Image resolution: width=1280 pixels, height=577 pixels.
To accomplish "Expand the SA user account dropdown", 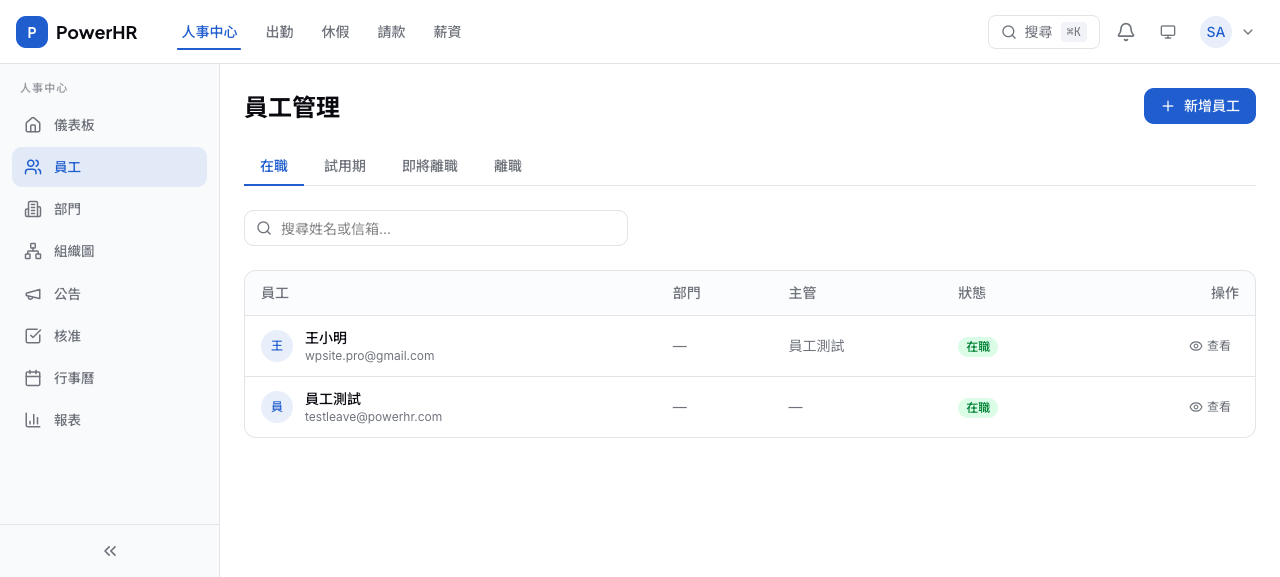I will [x=1247, y=32].
